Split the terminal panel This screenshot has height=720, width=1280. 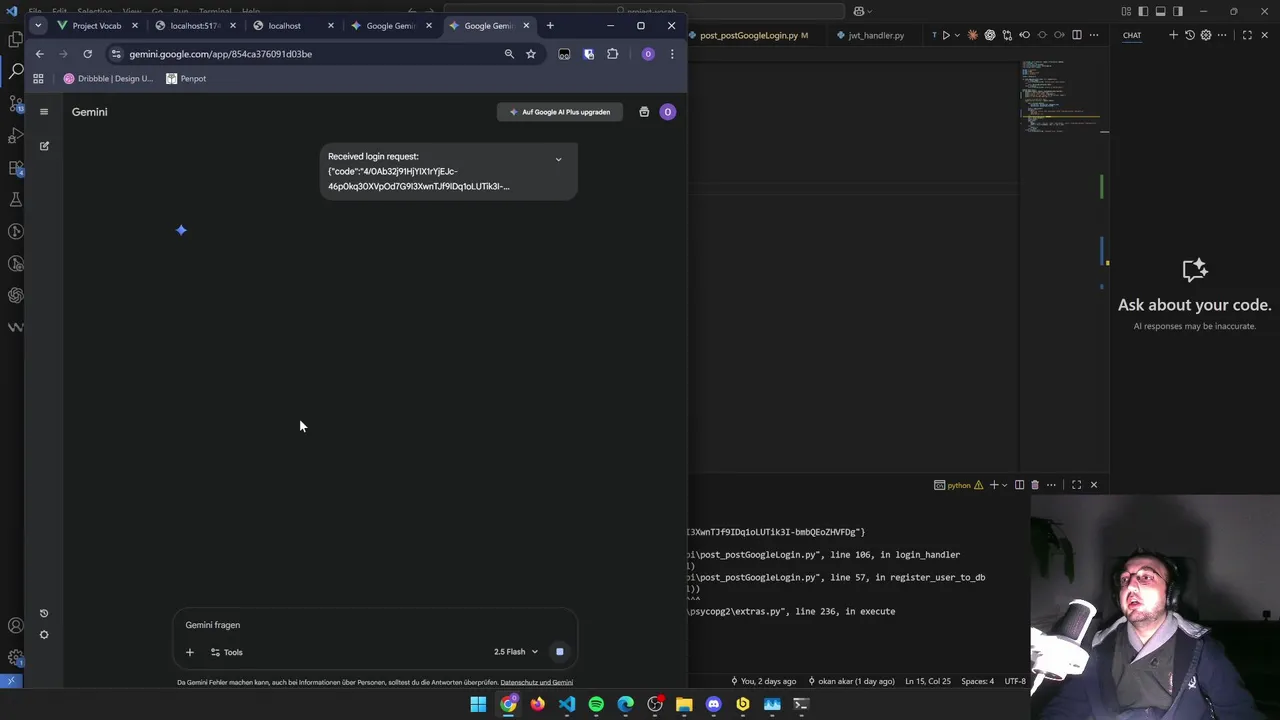pos(1019,485)
